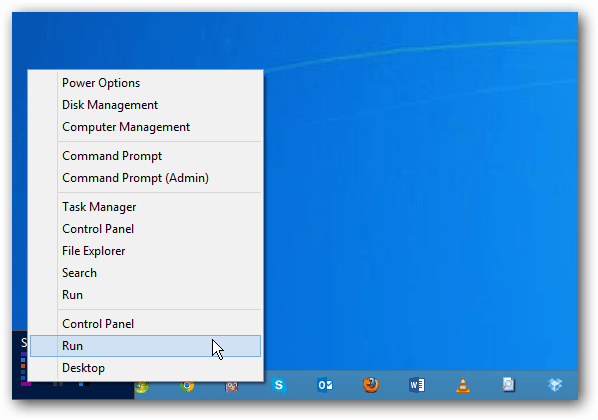Open VLC media player cone icon
The image size is (598, 420).
[x=463, y=385]
